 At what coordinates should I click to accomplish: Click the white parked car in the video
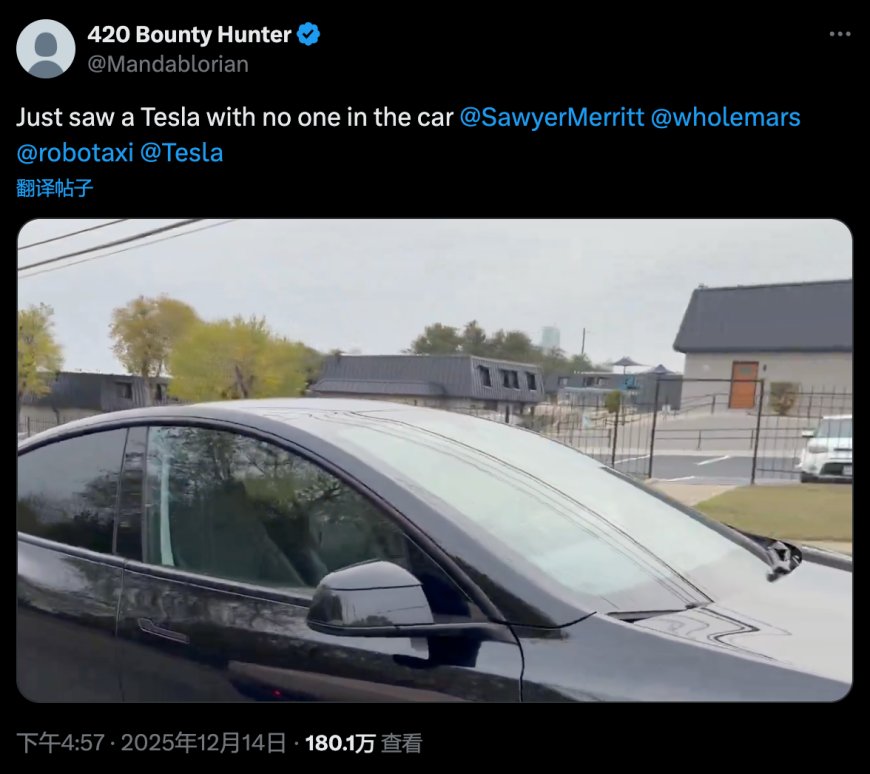click(x=826, y=449)
